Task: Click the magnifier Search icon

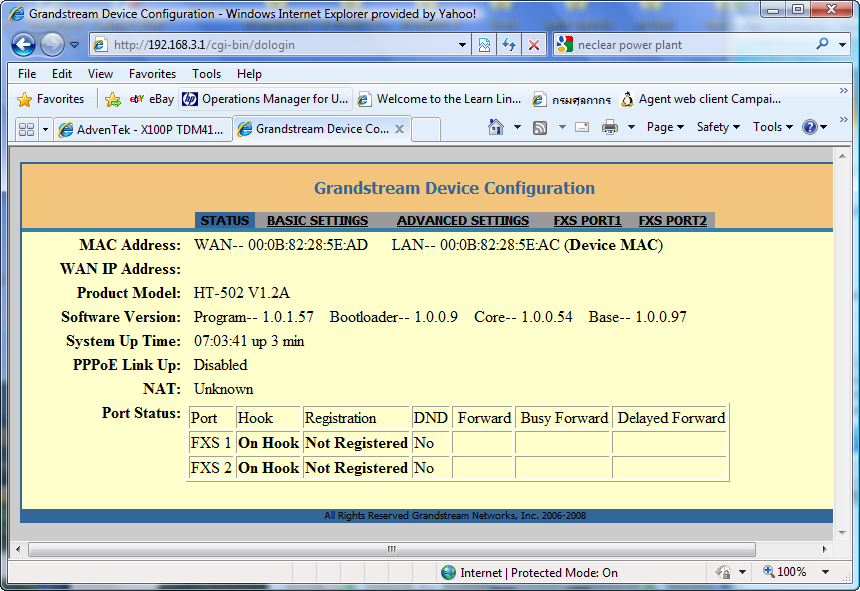Action: pyautogui.click(x=822, y=44)
